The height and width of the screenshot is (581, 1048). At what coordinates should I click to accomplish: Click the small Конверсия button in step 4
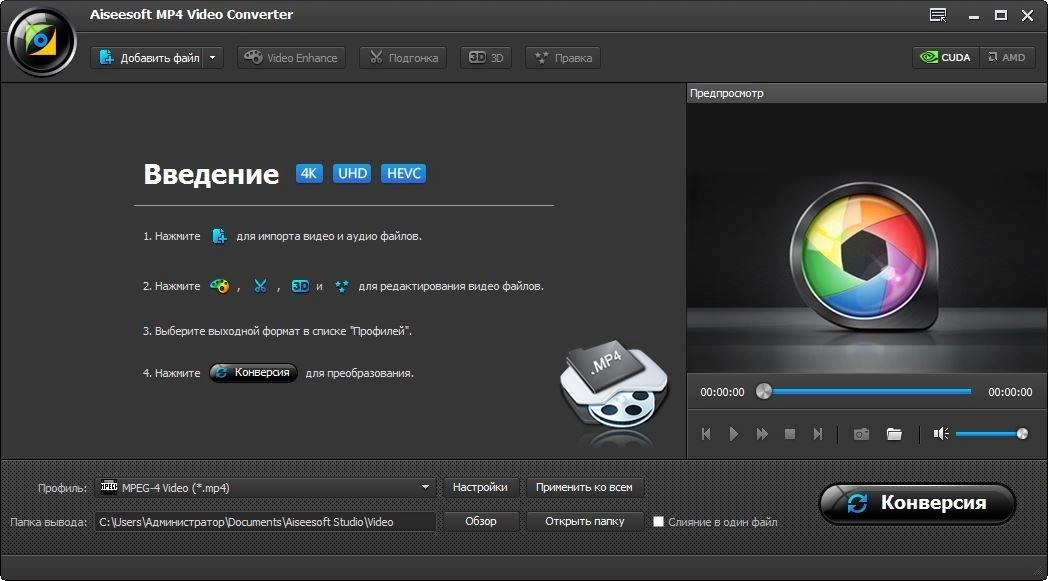point(253,372)
